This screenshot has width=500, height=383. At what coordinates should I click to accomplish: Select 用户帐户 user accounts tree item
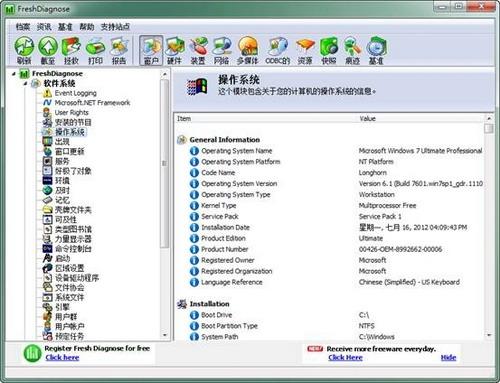[69, 326]
